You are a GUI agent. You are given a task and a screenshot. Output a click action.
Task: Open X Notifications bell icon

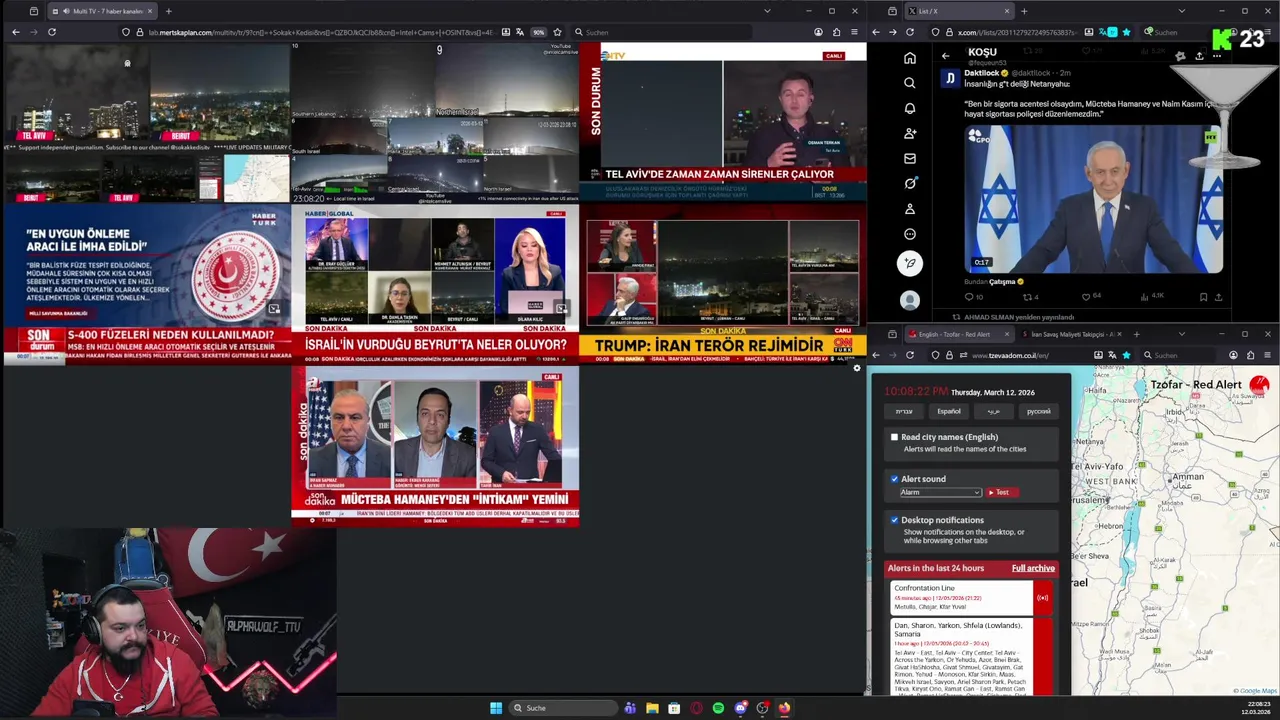(x=909, y=108)
